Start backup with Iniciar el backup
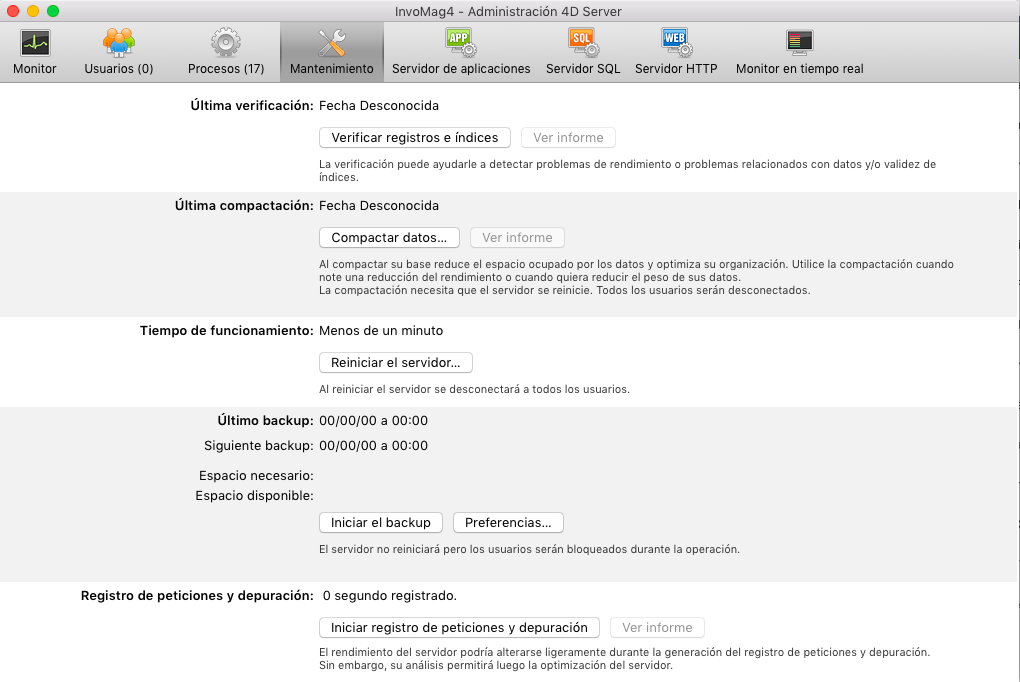This screenshot has height=682, width=1020. click(x=381, y=523)
